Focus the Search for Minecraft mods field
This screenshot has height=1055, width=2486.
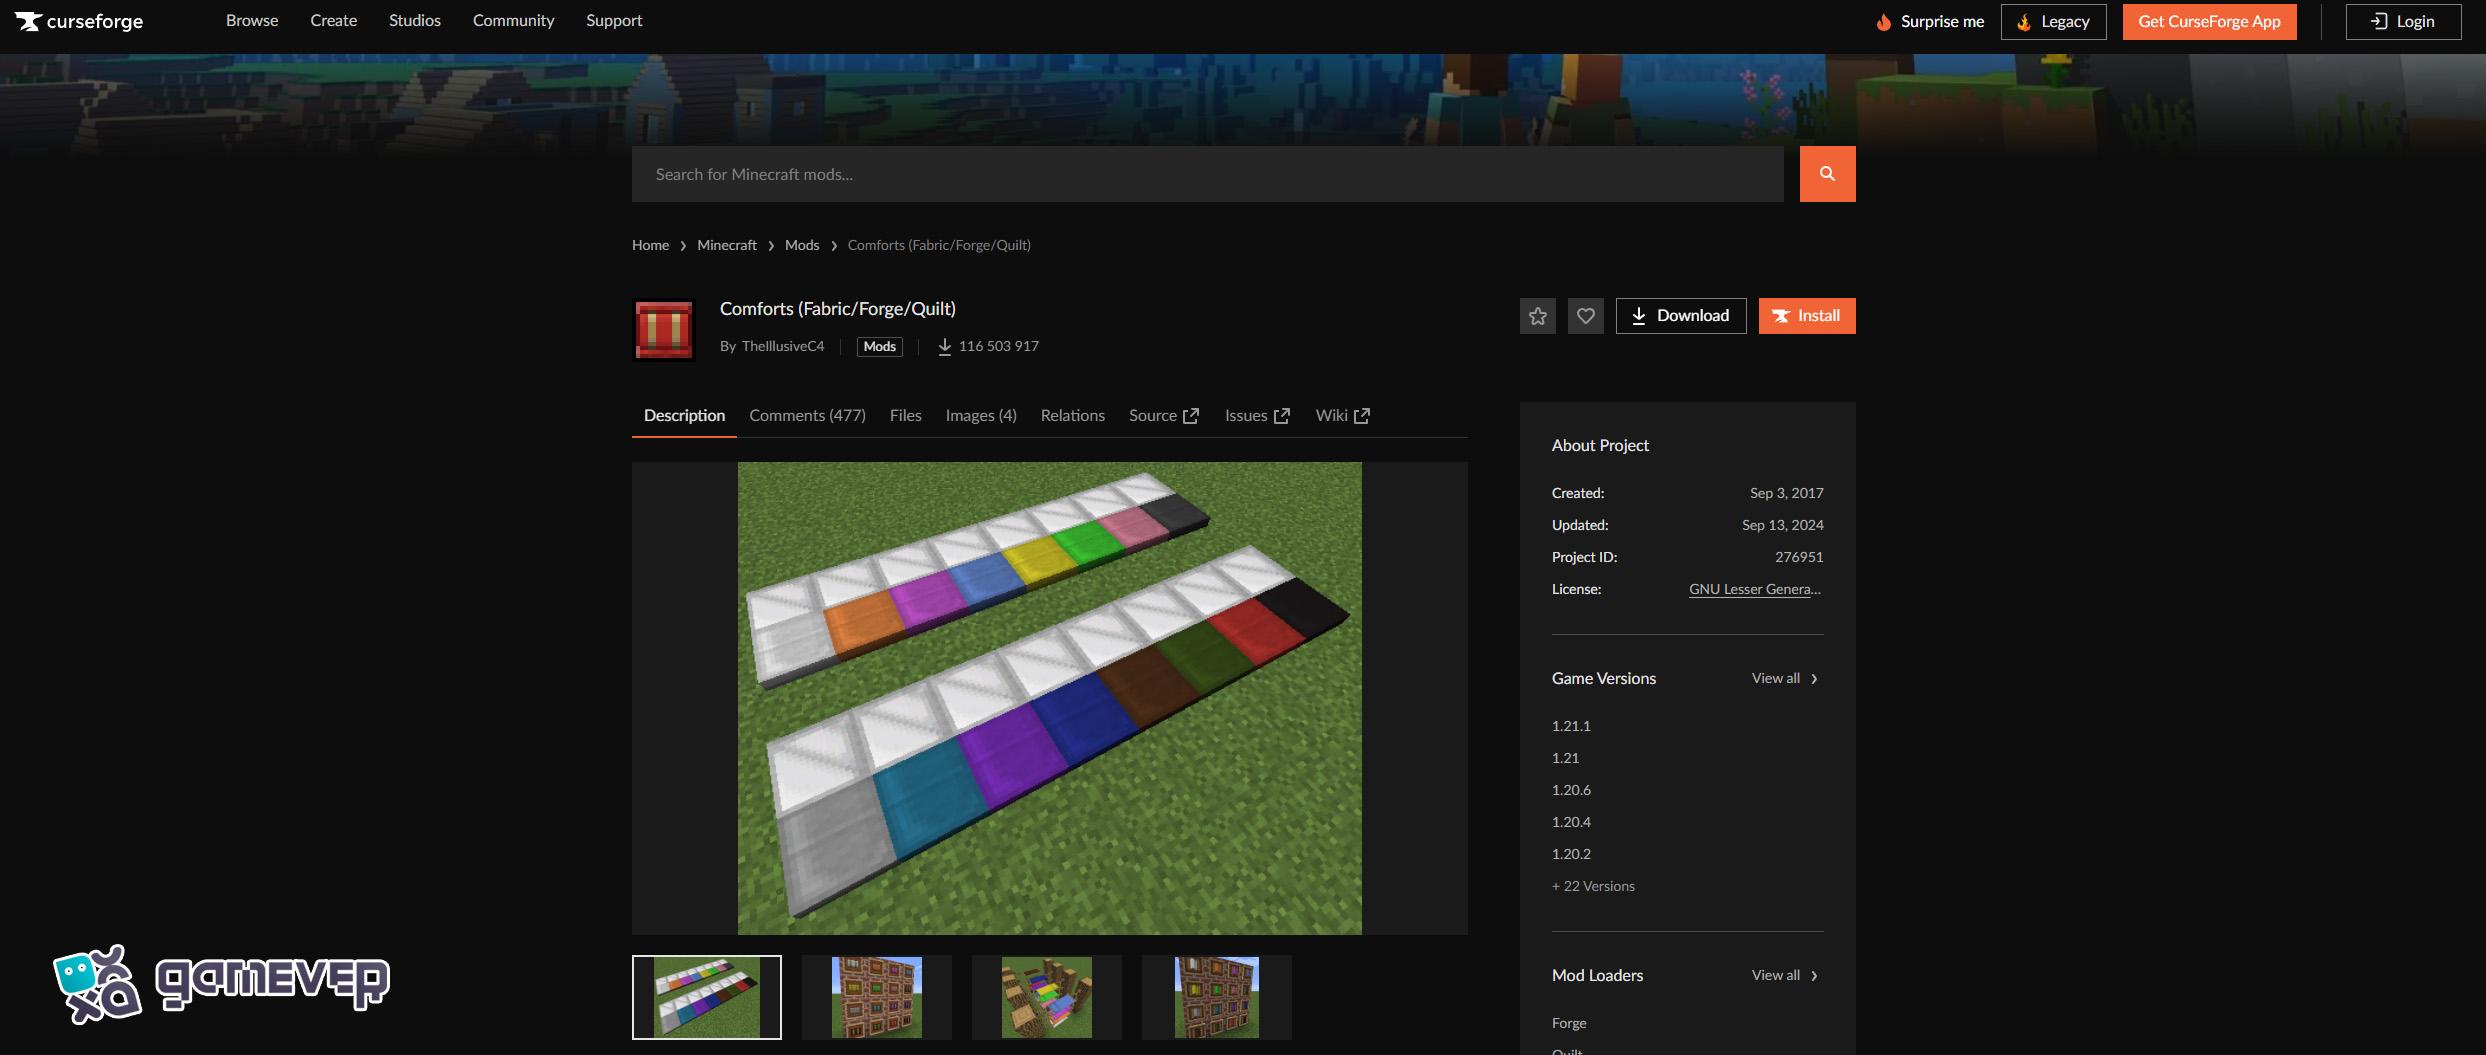pyautogui.click(x=1207, y=174)
